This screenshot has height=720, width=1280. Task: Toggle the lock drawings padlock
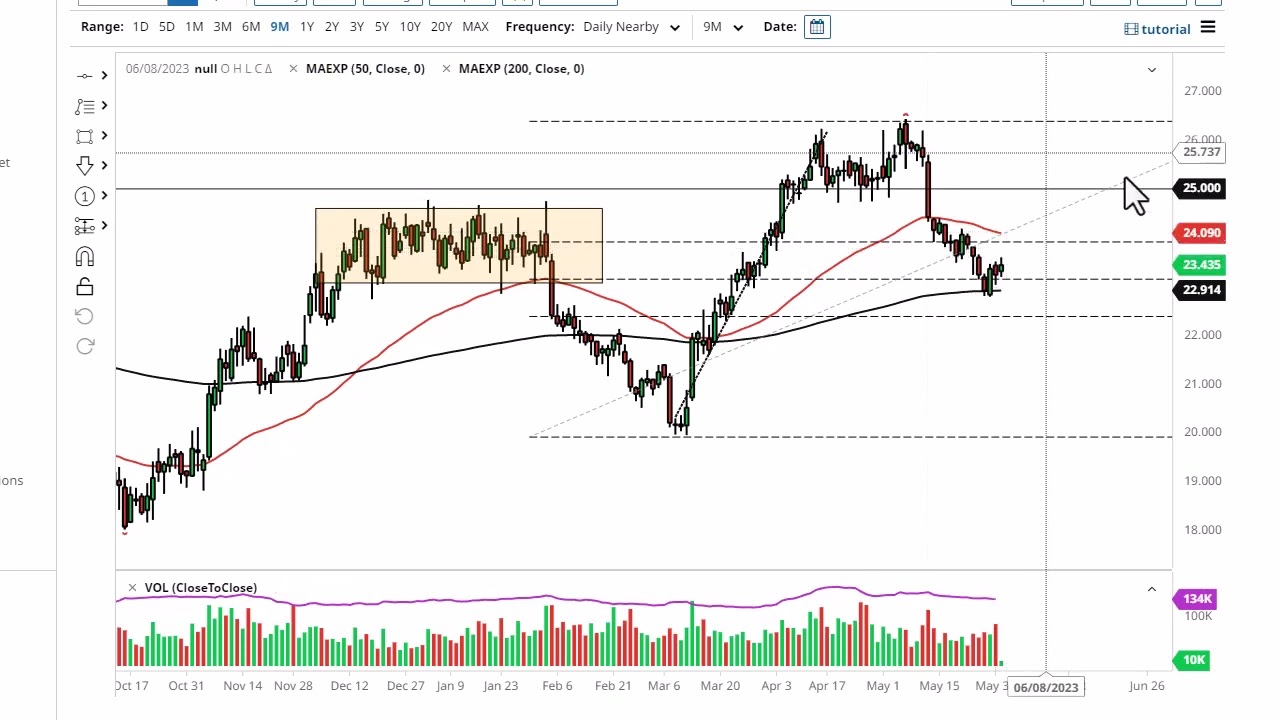(85, 287)
